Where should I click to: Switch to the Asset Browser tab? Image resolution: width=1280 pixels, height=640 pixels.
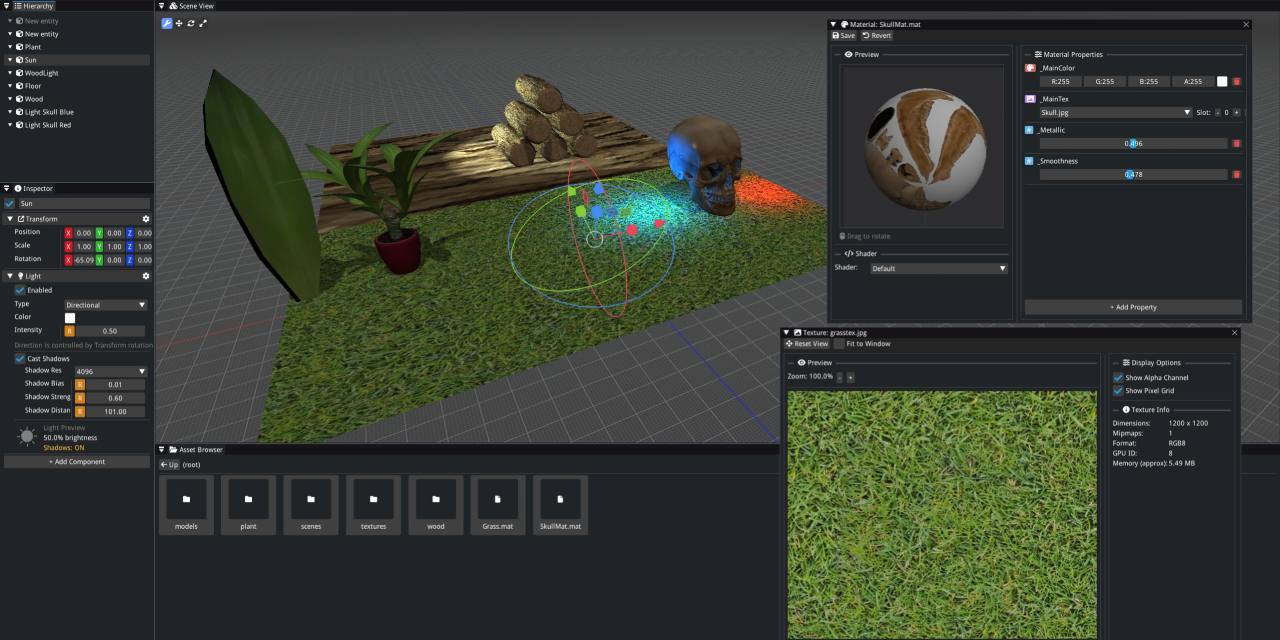tap(195, 450)
